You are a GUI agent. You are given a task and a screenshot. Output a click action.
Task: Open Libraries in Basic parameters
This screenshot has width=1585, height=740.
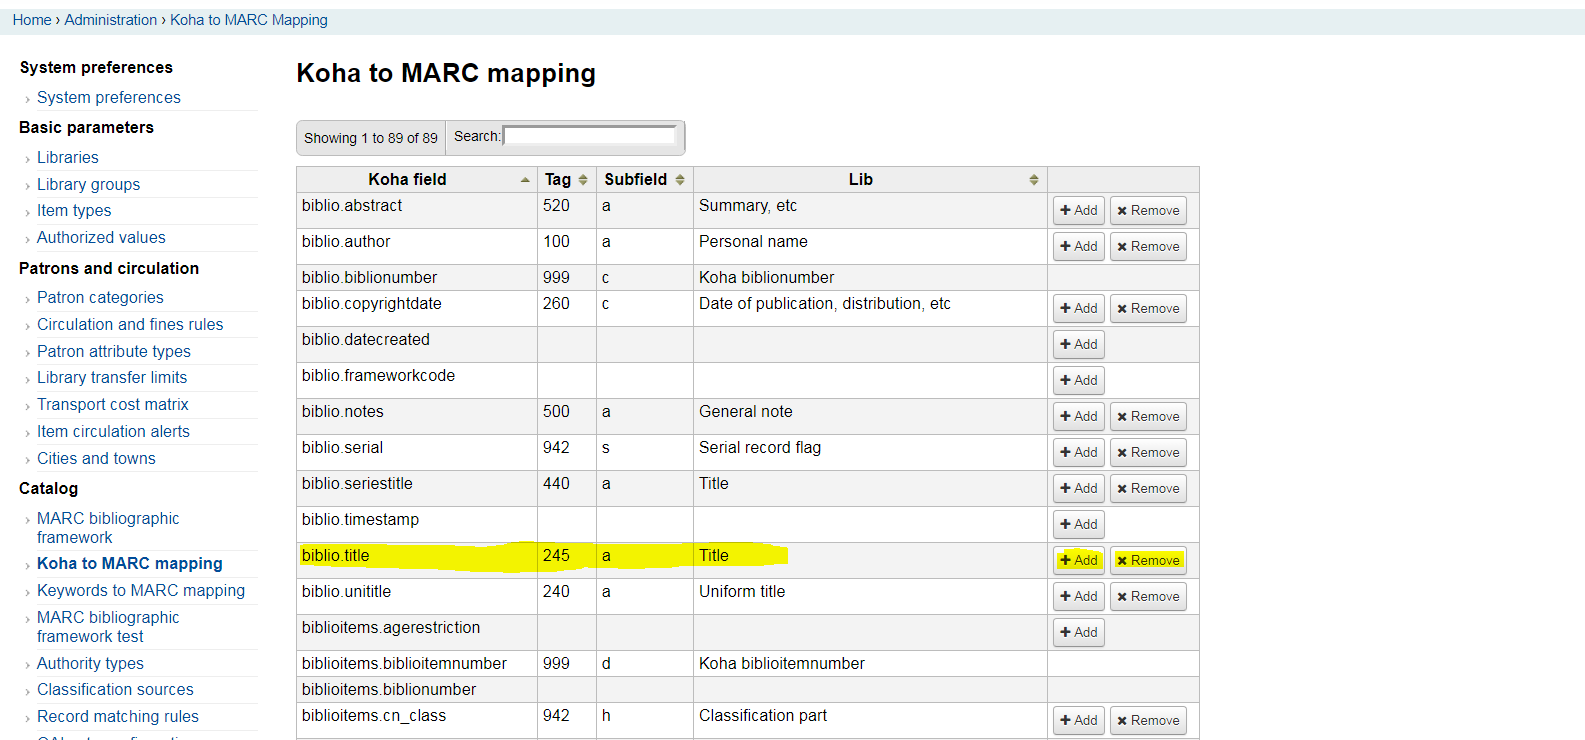pos(68,157)
